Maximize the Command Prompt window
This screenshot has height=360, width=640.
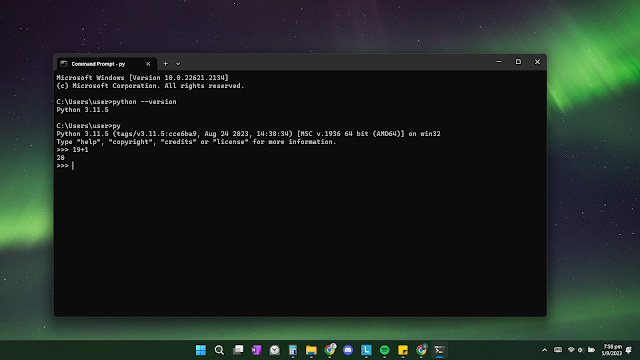pos(518,62)
